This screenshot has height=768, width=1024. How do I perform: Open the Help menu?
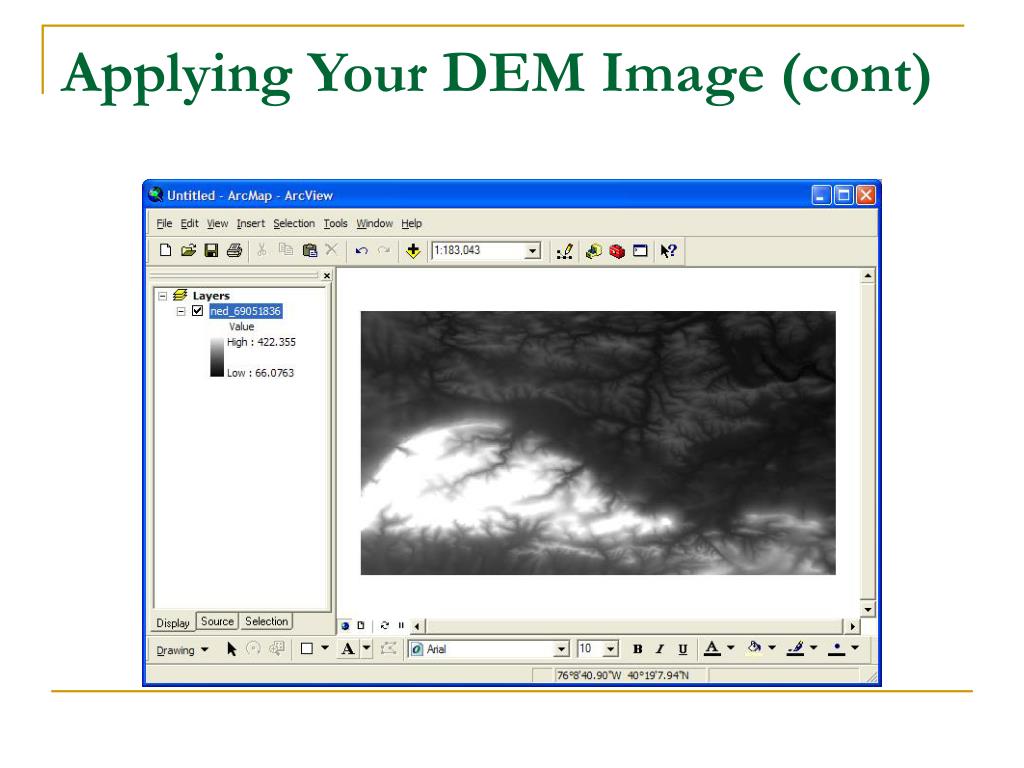click(411, 223)
